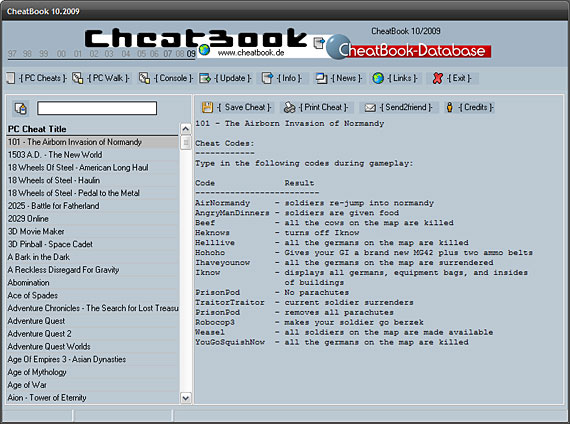Click the Print Cheat button
This screenshot has height=424, width=570.
pos(323,107)
